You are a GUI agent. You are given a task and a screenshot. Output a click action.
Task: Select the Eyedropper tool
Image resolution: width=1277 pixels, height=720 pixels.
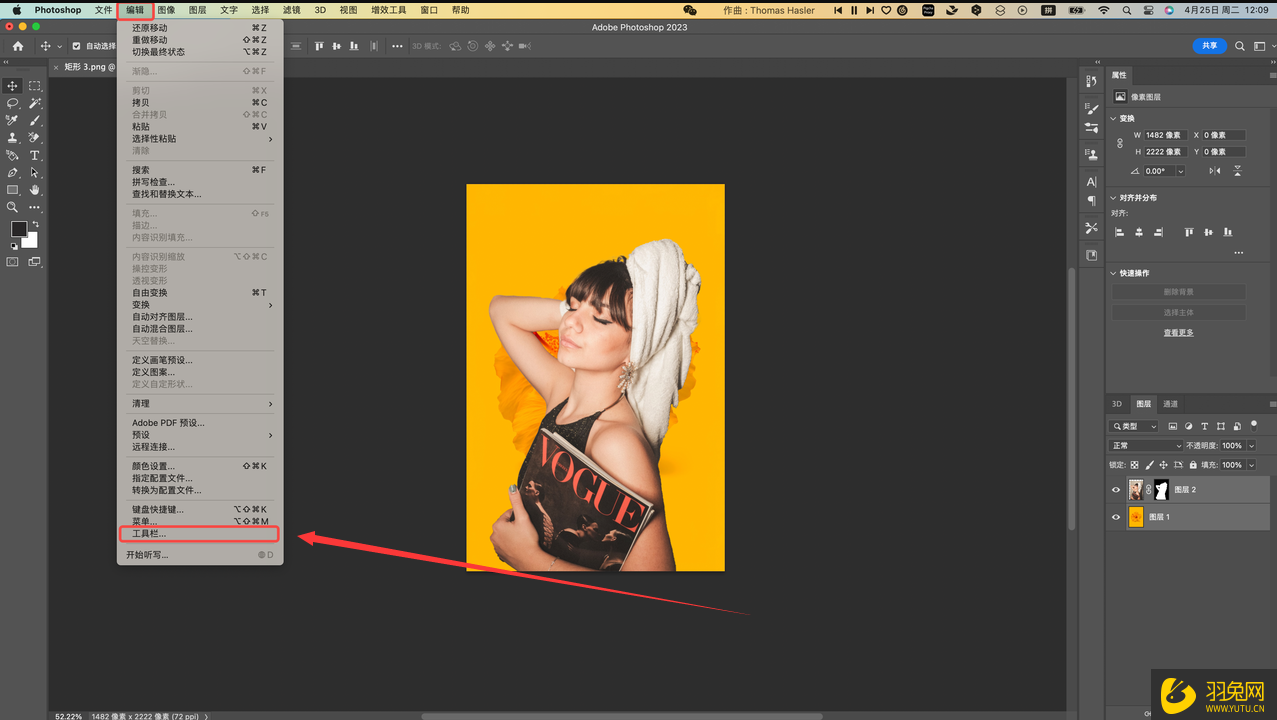coord(13,120)
